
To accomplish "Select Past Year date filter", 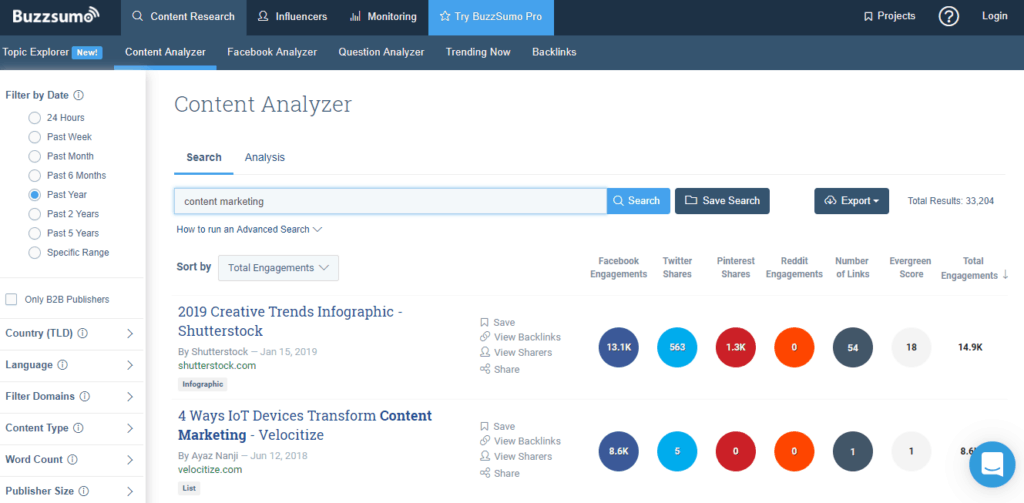I will [35, 195].
